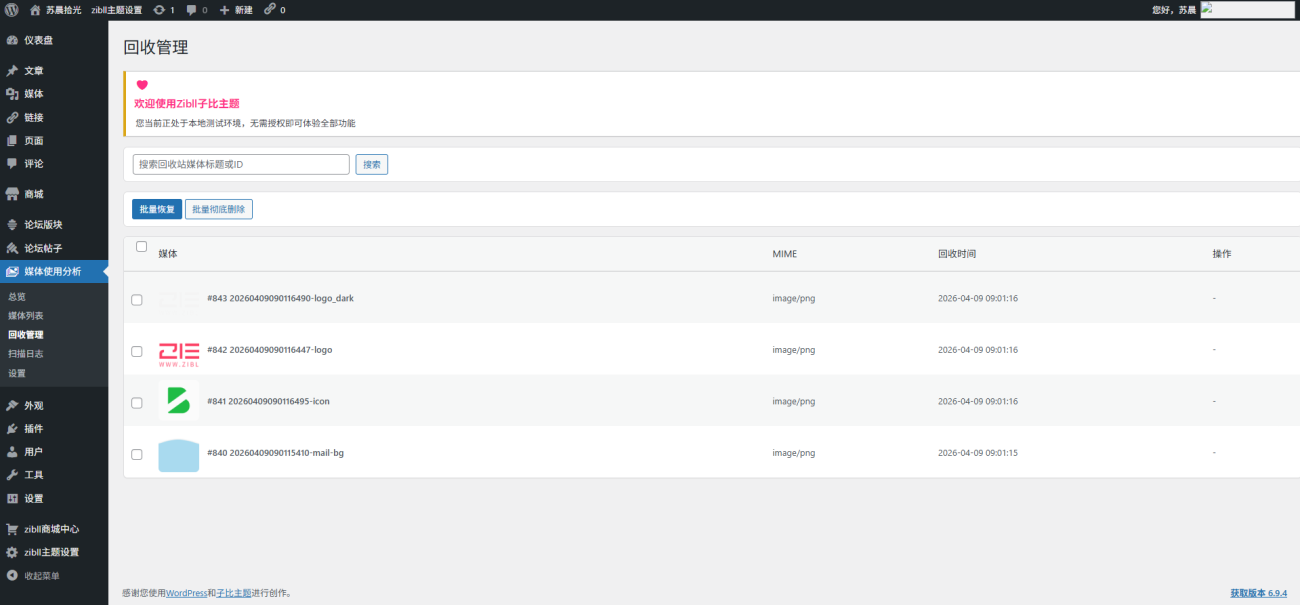Expand the 外观 appearance menu

point(33,406)
